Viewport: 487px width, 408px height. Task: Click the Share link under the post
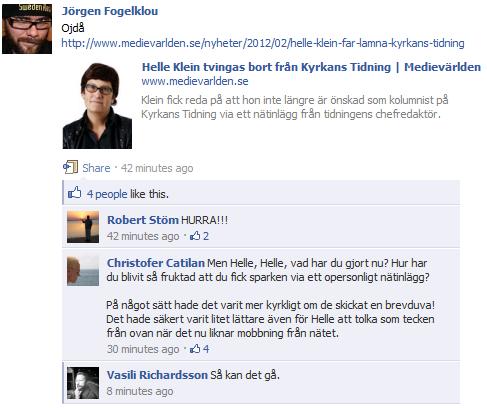click(x=96, y=168)
